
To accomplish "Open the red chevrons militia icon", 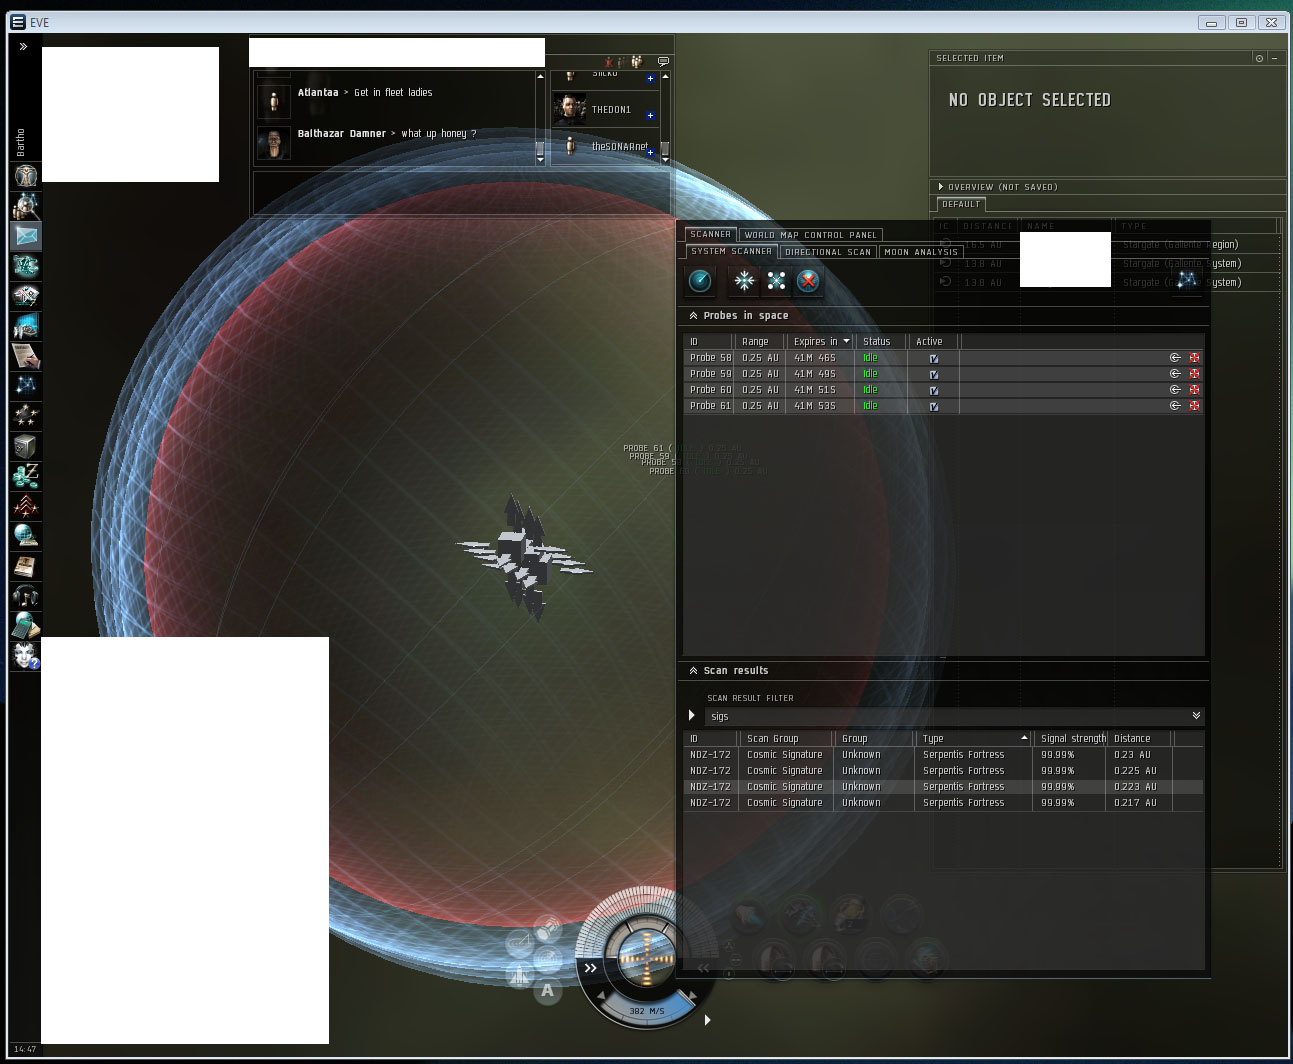I will click(26, 506).
